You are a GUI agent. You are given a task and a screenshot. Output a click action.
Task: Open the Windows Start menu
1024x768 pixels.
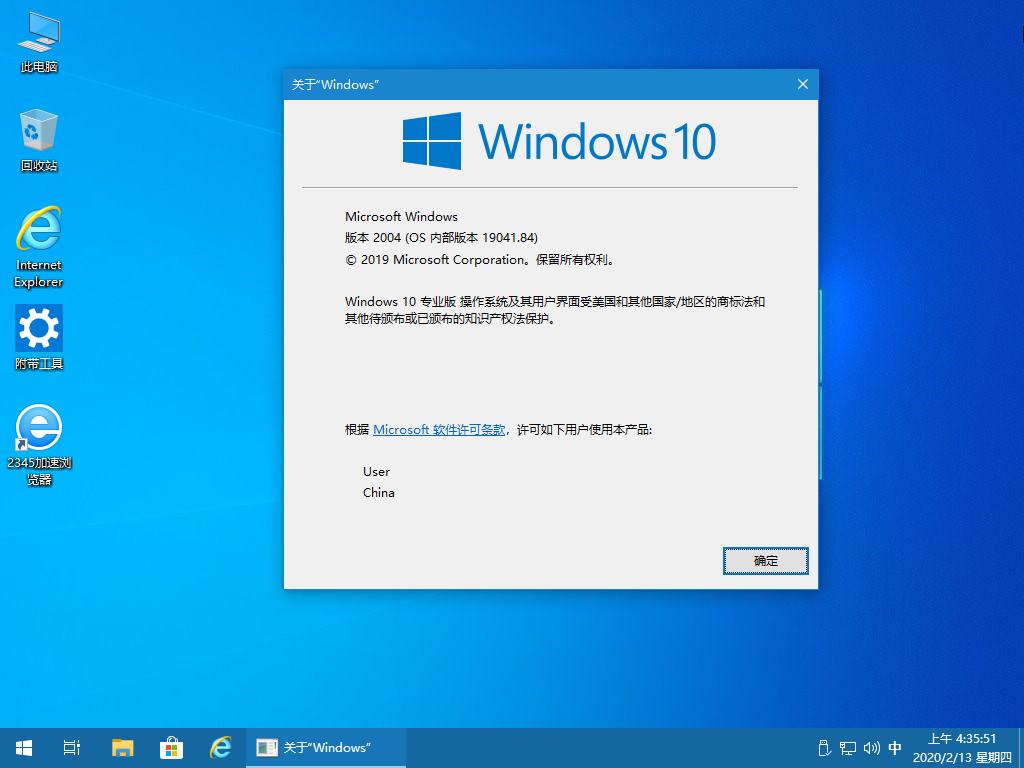24,748
